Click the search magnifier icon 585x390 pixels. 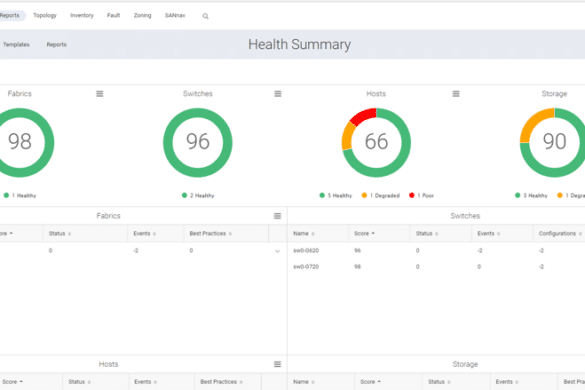coord(205,16)
